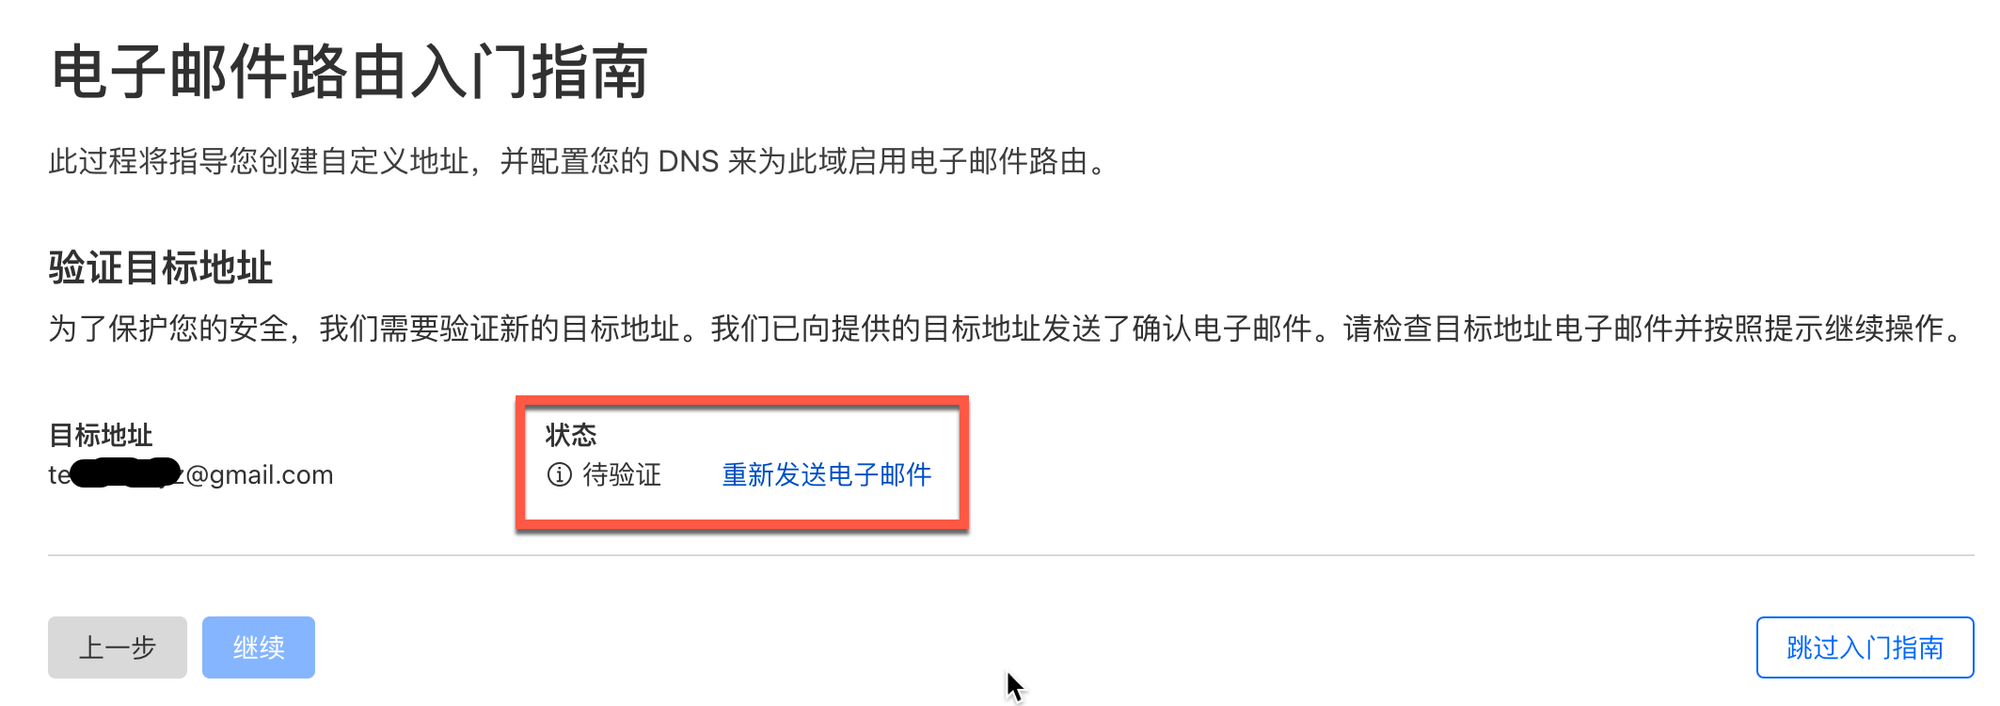The image size is (2000, 706).
Task: Click the word DNS in the intro sentence
Action: point(688,161)
